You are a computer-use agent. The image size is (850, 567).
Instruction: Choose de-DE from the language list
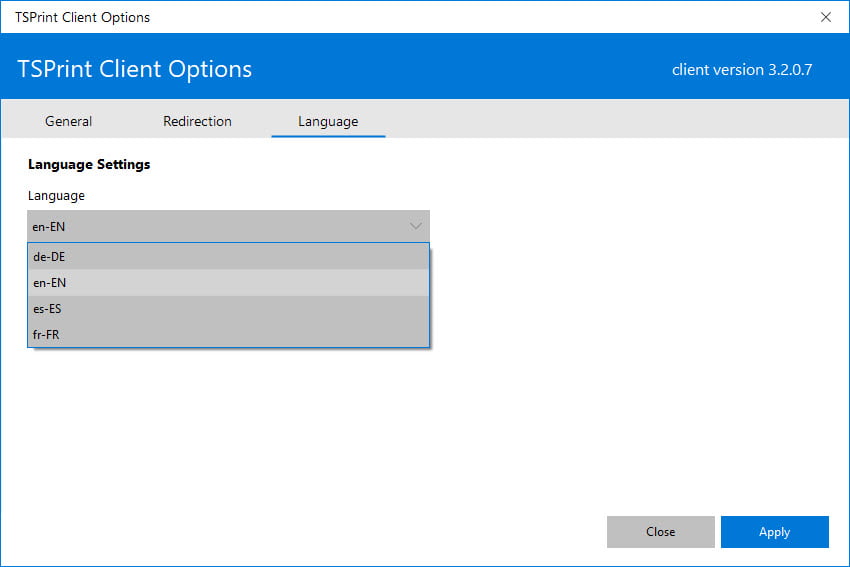tap(228, 256)
